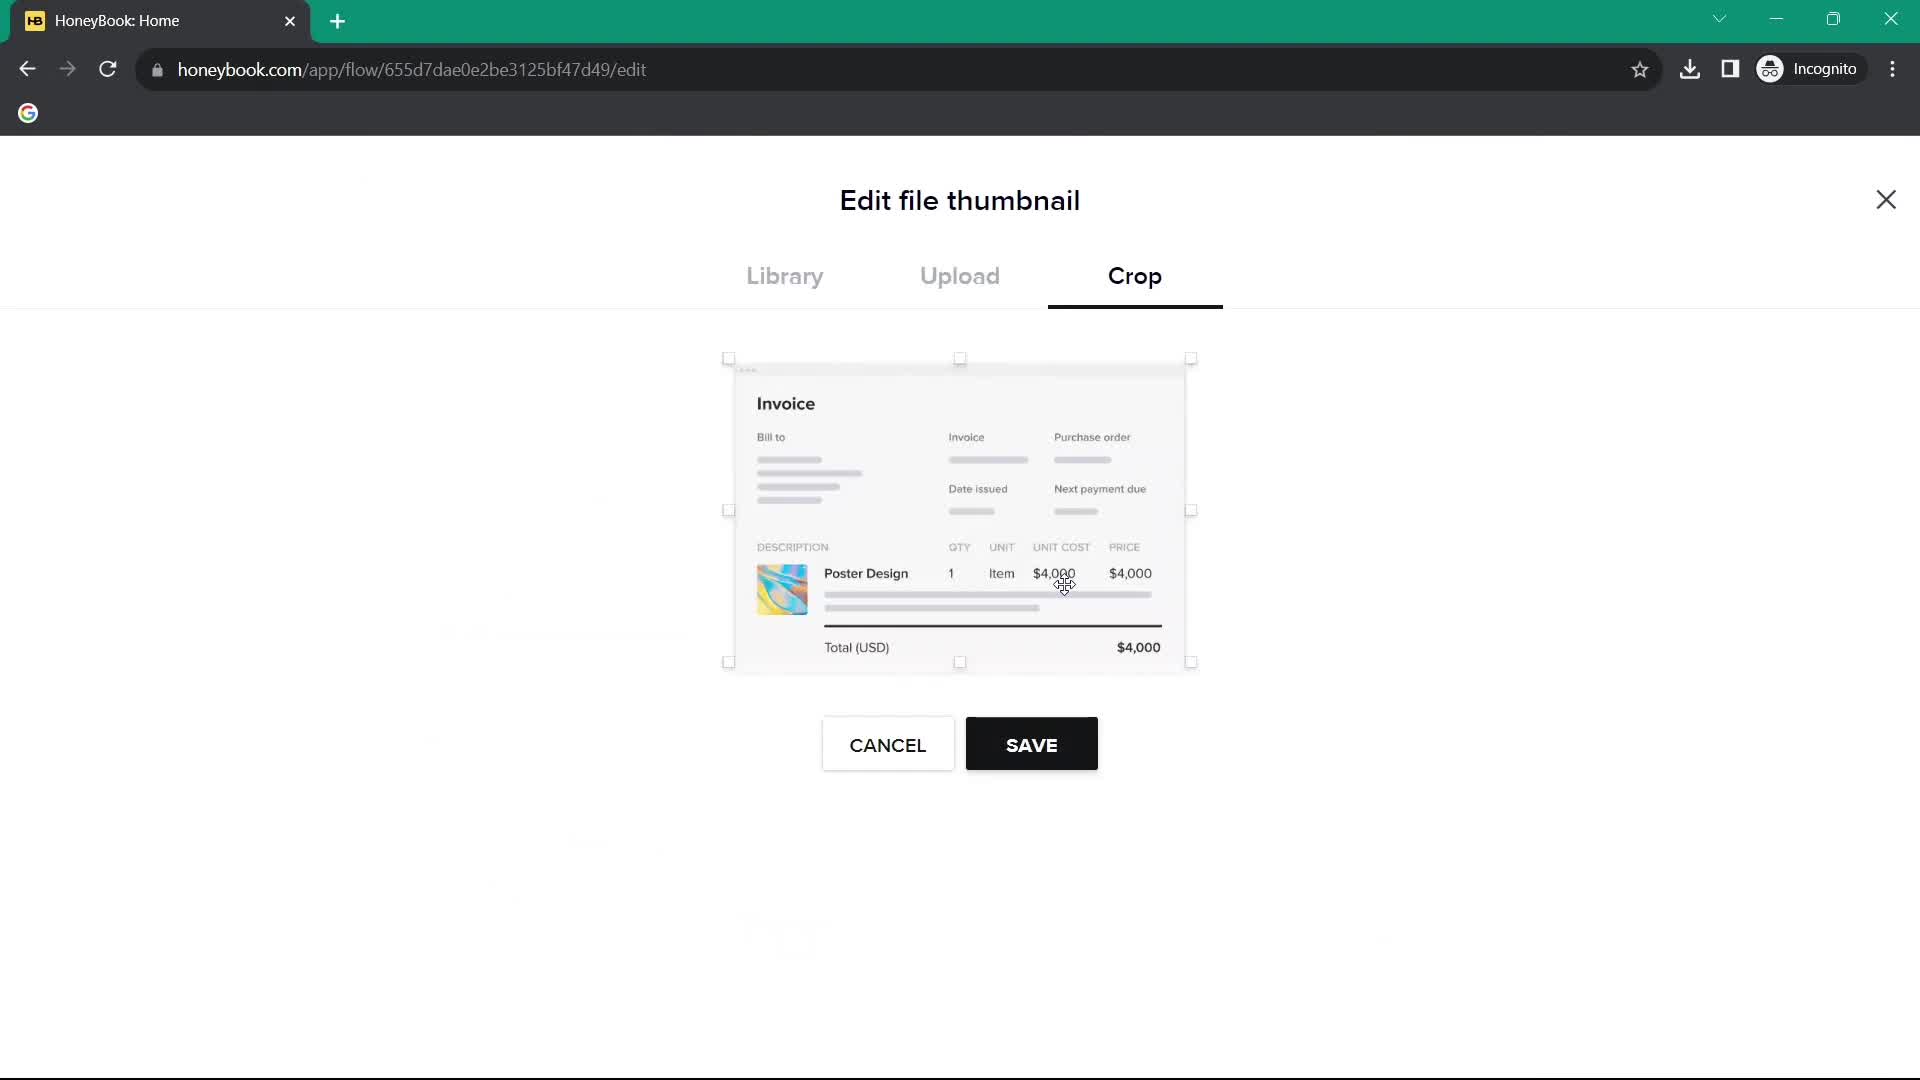Select the HoneyBook: Home browser tab
Image resolution: width=1920 pixels, height=1080 pixels.
(x=160, y=21)
